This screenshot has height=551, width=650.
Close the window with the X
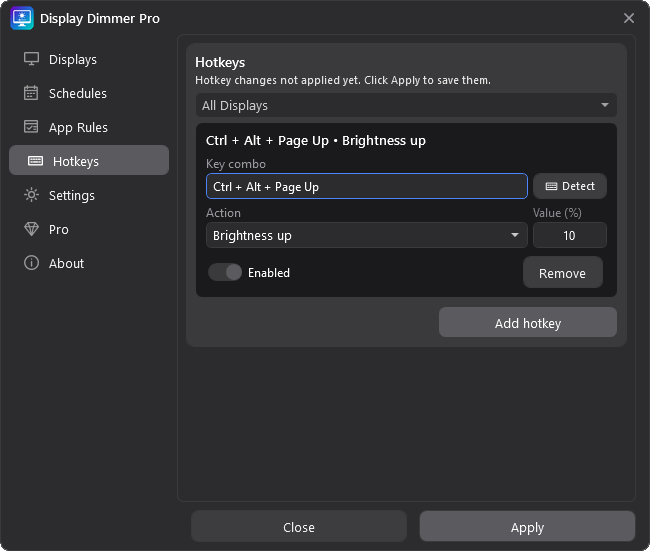coord(628,18)
